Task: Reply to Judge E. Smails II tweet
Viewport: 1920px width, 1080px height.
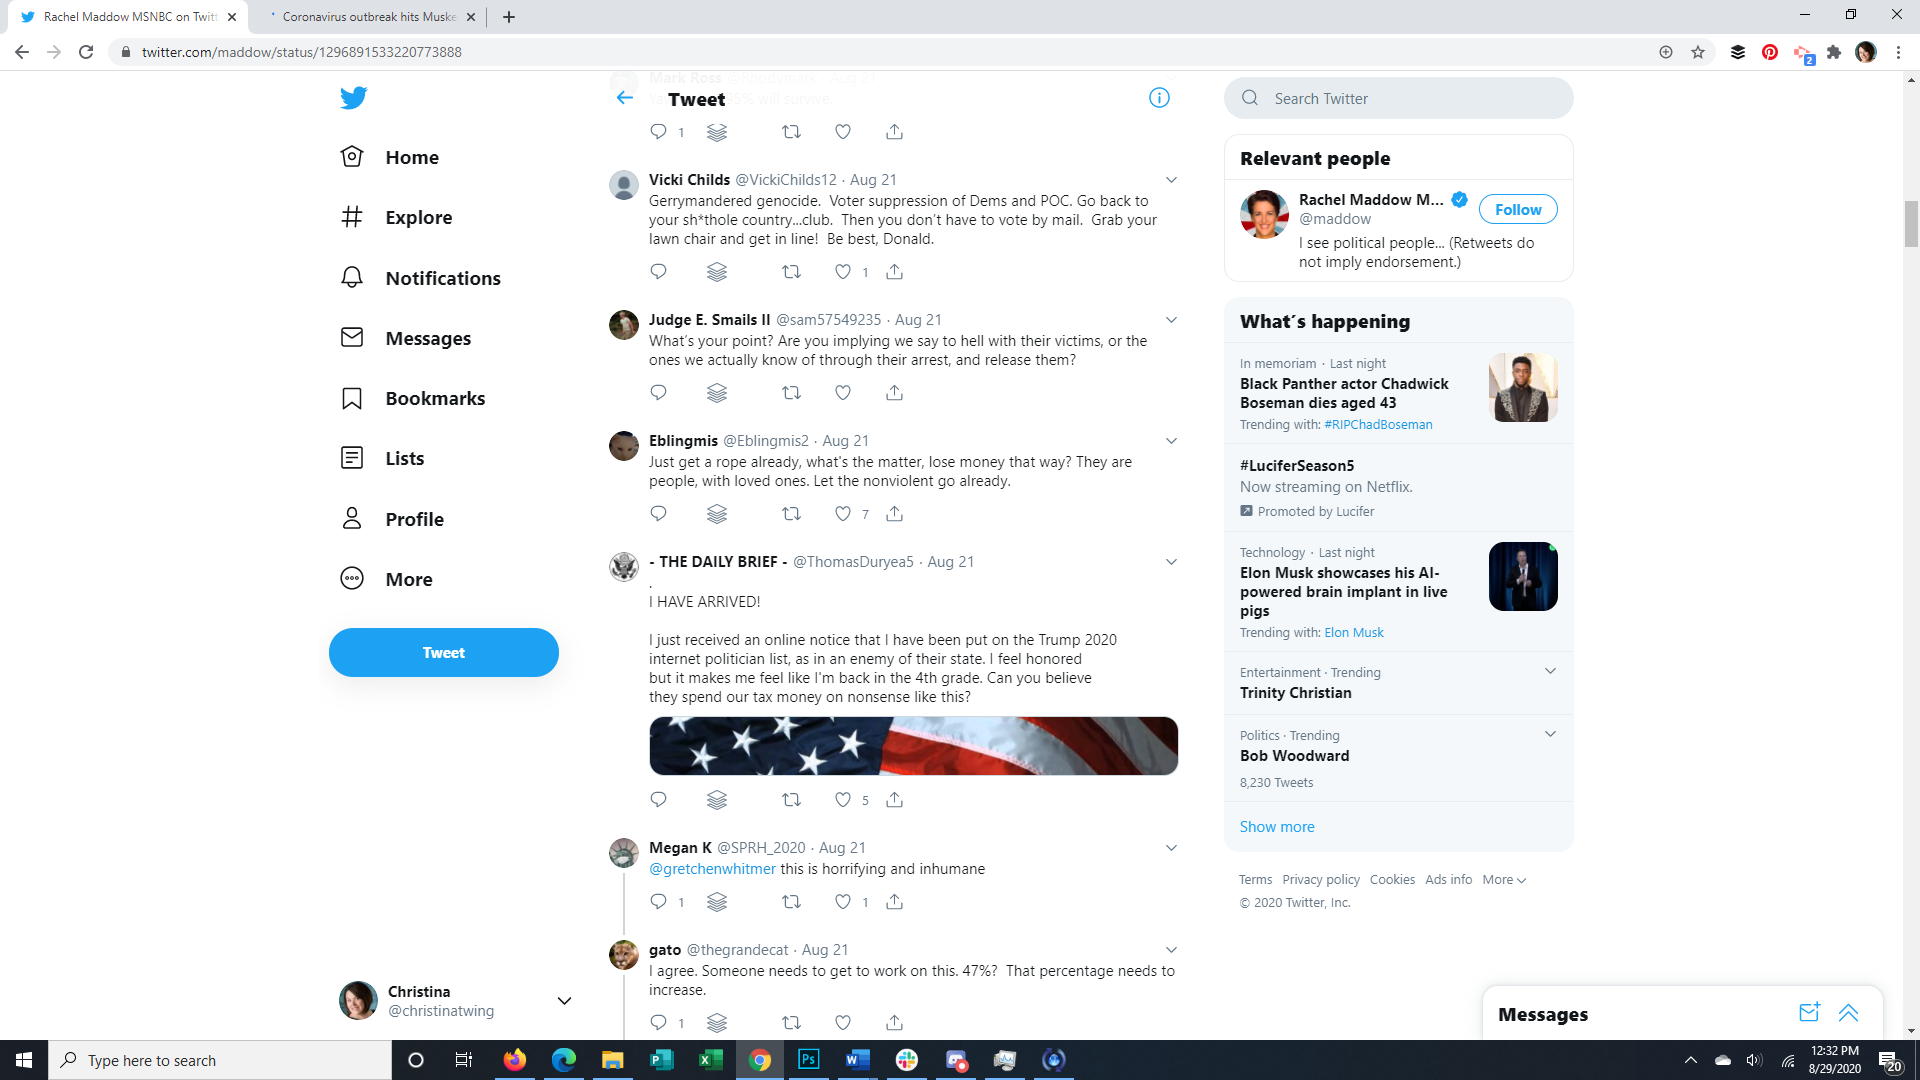Action: [x=658, y=393]
